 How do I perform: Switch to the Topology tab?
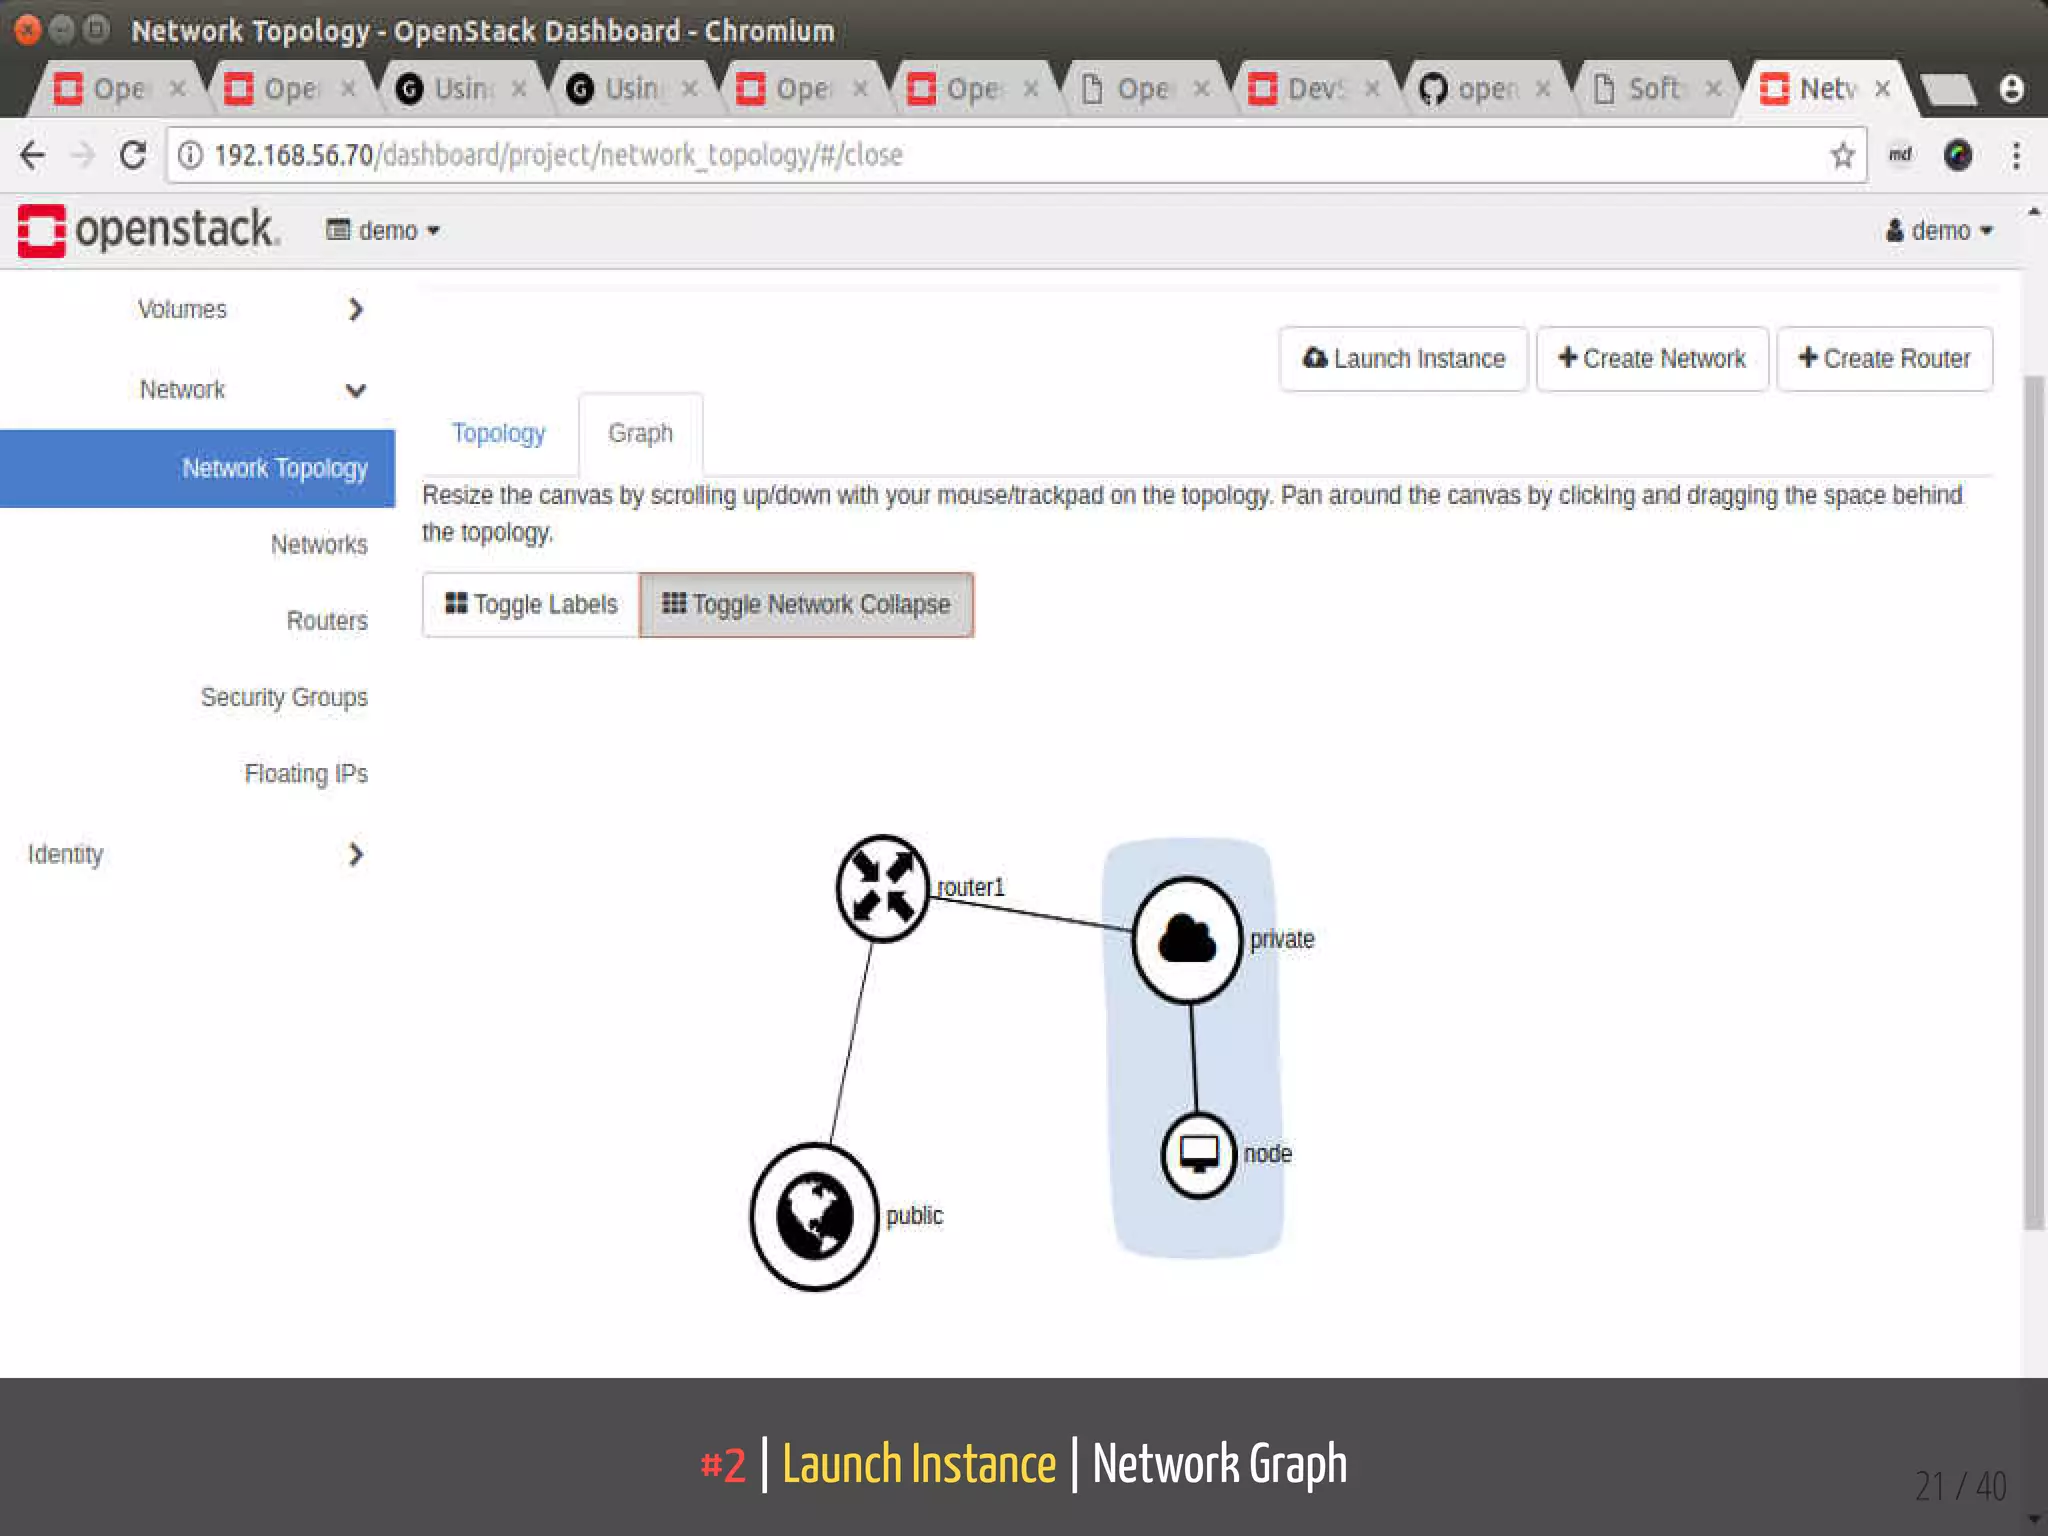[498, 433]
